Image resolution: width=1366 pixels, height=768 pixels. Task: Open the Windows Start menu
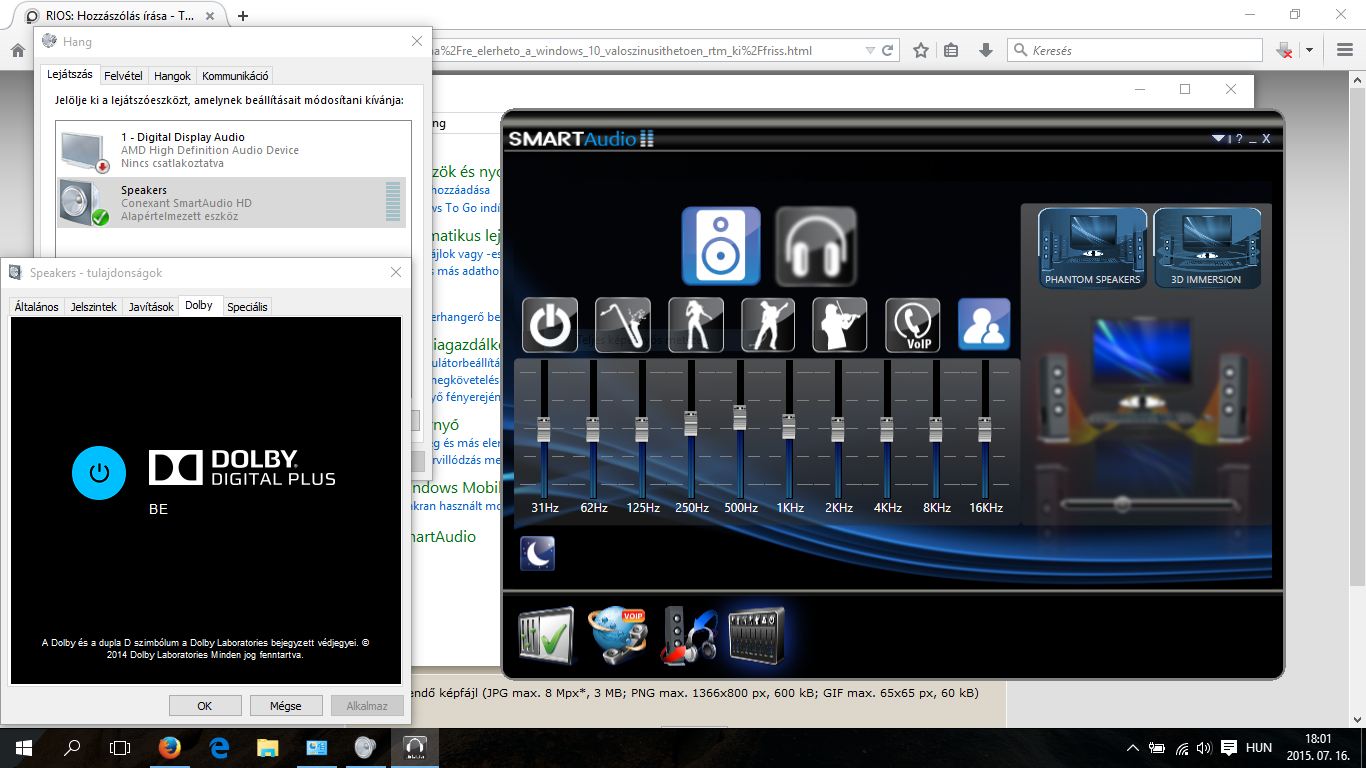coord(24,748)
